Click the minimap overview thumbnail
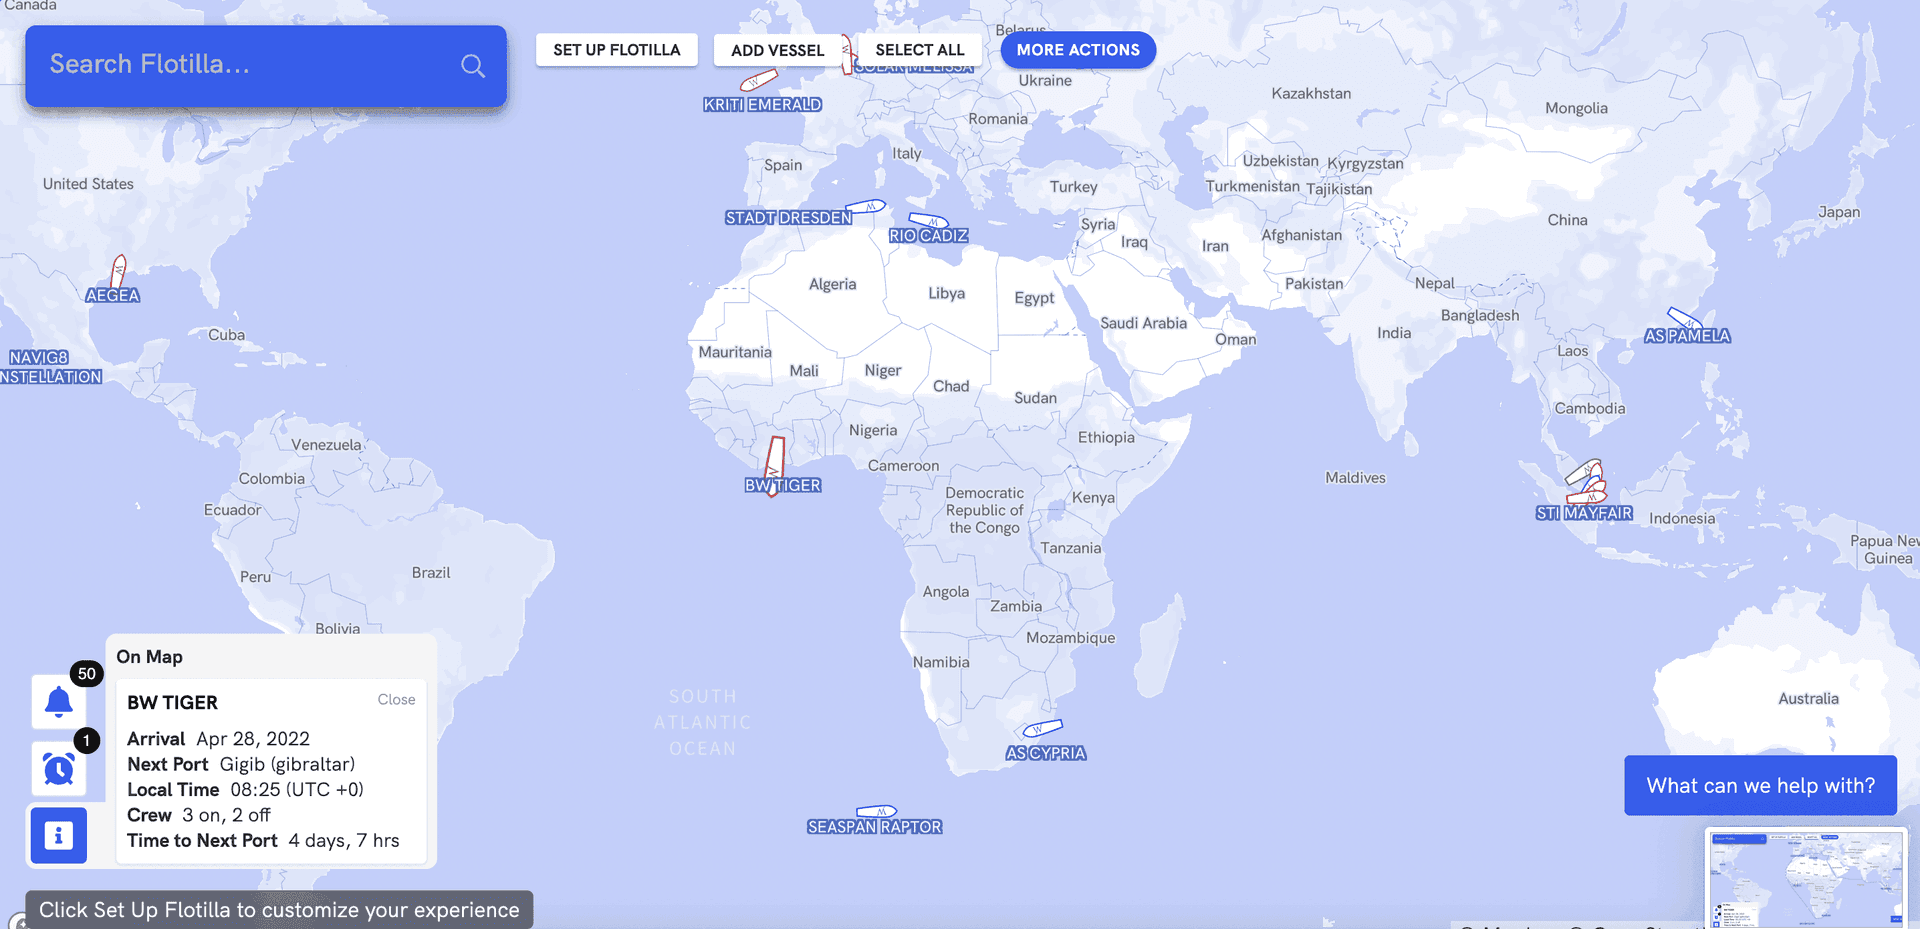 pos(1805,877)
